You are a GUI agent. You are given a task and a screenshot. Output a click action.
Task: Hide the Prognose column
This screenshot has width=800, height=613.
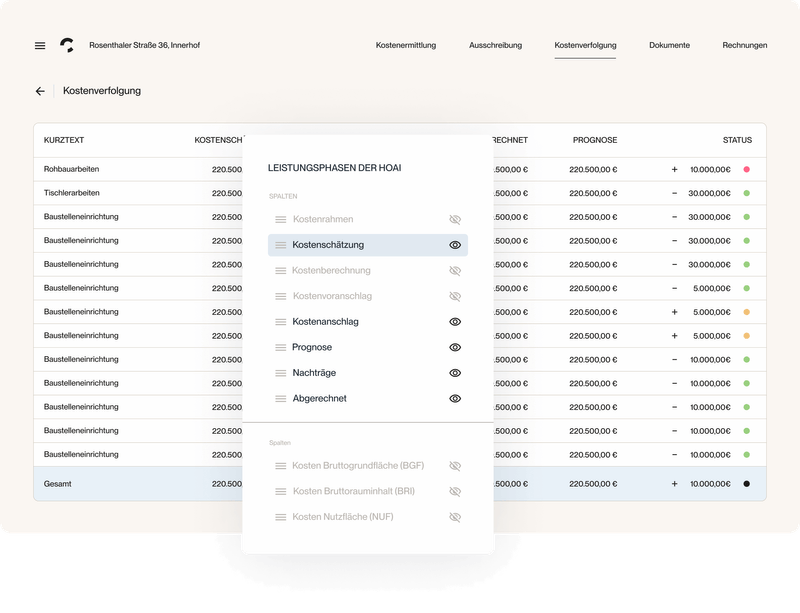coord(457,347)
